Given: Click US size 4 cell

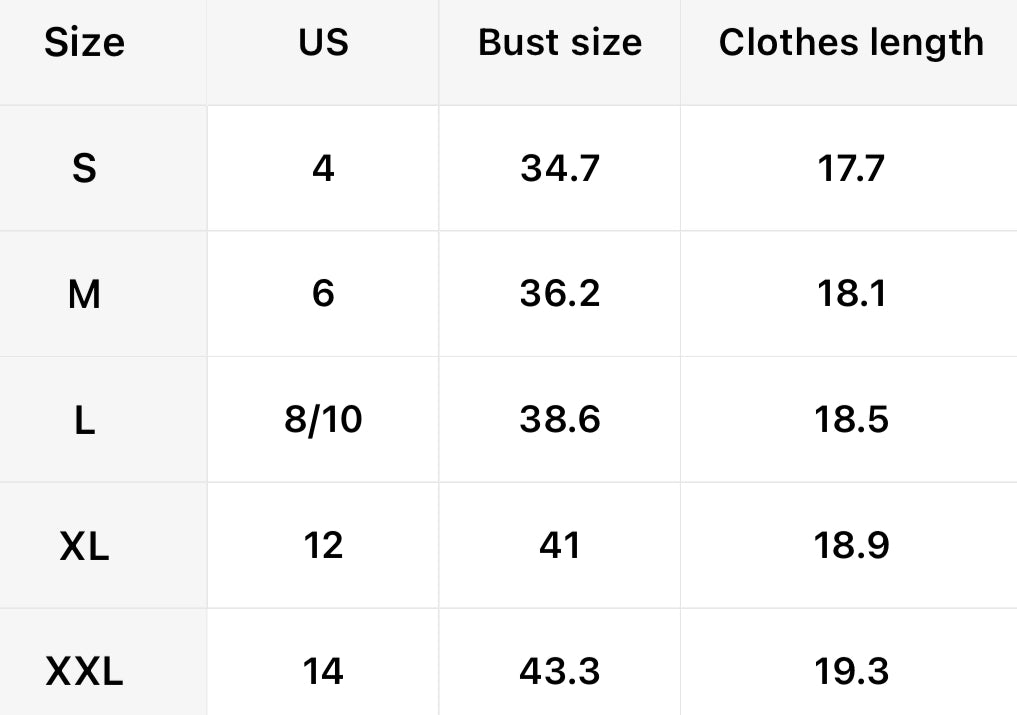Looking at the screenshot, I should pos(323,169).
